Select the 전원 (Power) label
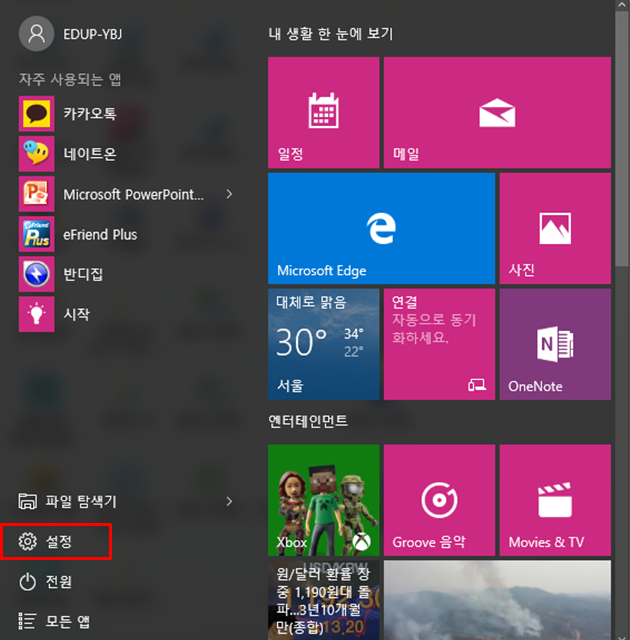 59,582
